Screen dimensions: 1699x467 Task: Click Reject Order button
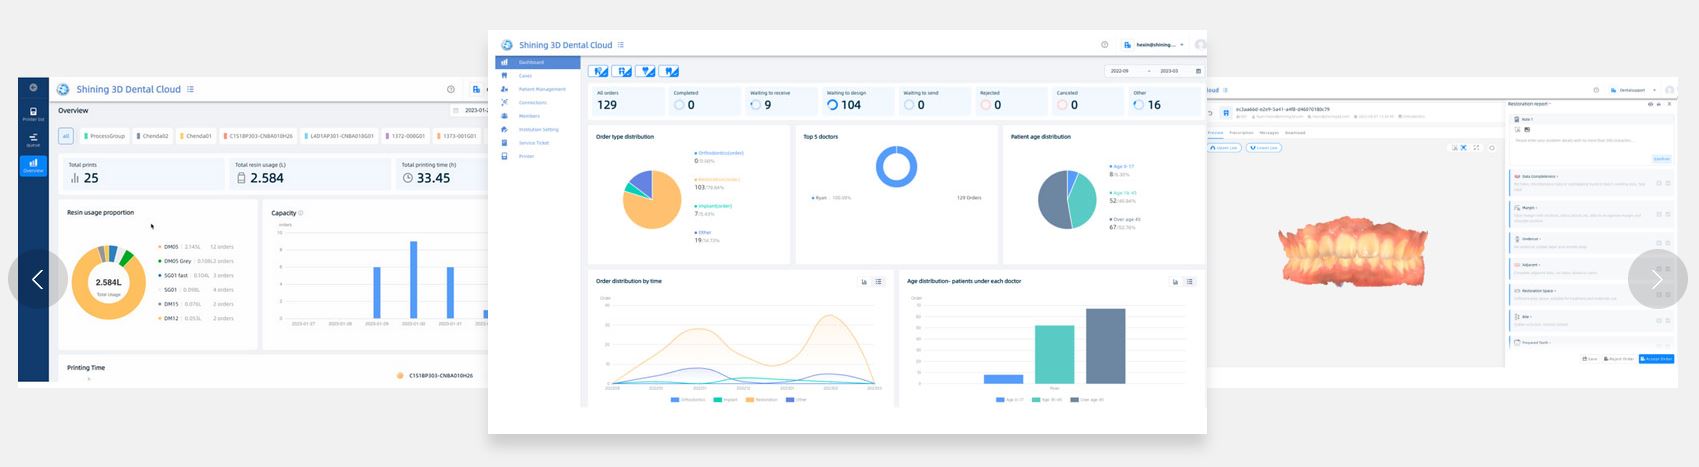(1619, 359)
